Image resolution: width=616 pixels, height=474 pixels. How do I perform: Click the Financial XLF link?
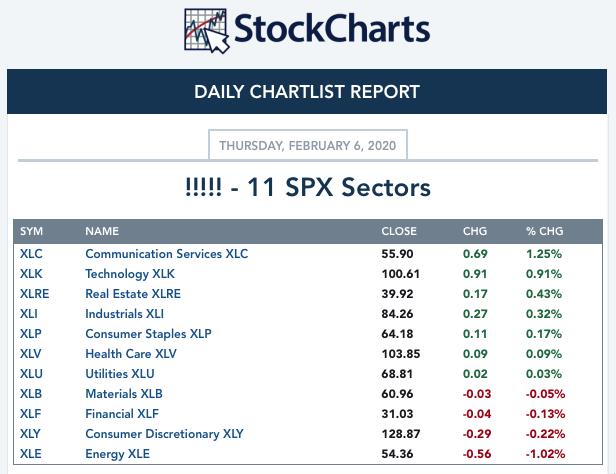pos(122,414)
